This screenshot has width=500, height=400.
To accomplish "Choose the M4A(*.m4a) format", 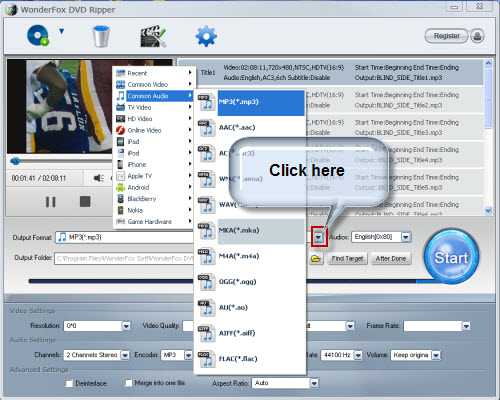I will 250,256.
